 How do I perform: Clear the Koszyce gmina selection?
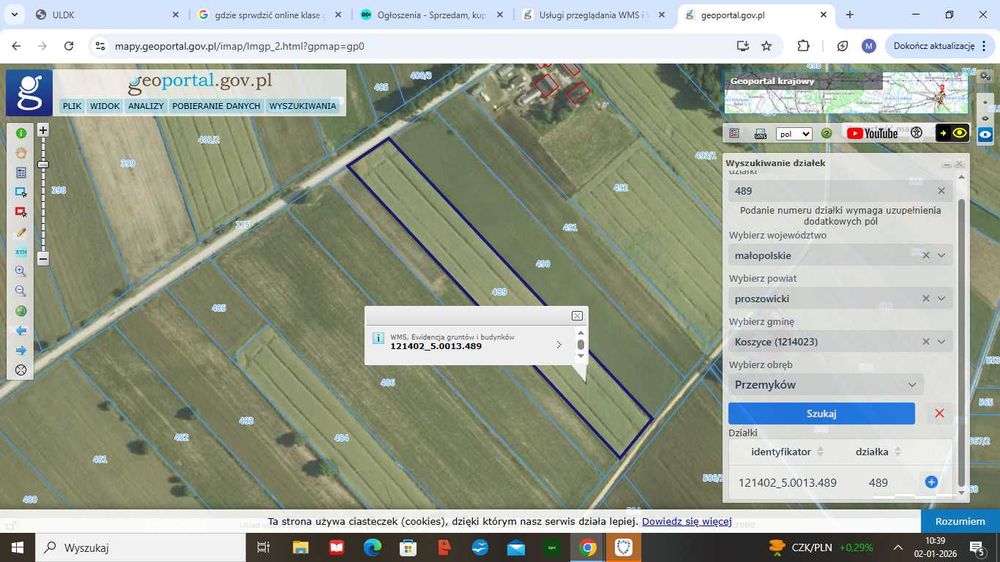click(x=926, y=342)
